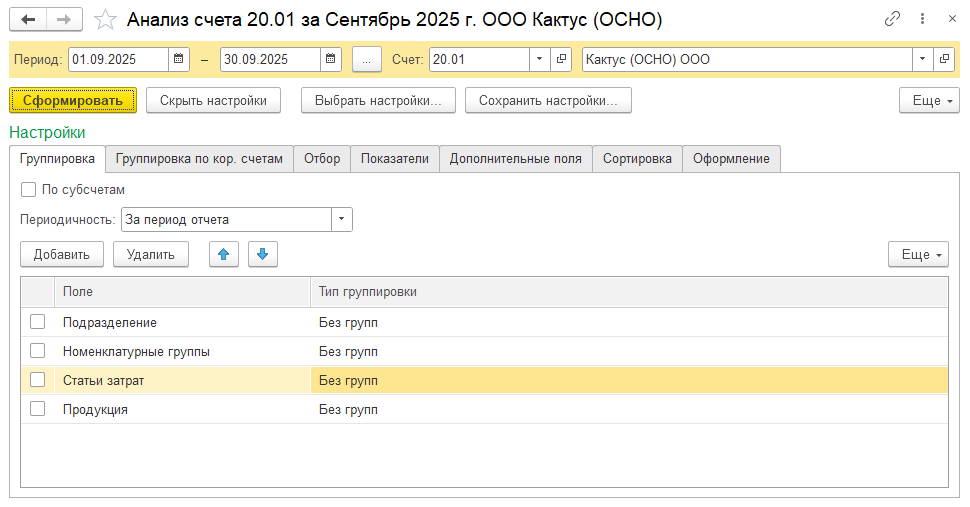Move selected field down with blue arrow
Screen dimensions: 970x507
tap(262, 254)
